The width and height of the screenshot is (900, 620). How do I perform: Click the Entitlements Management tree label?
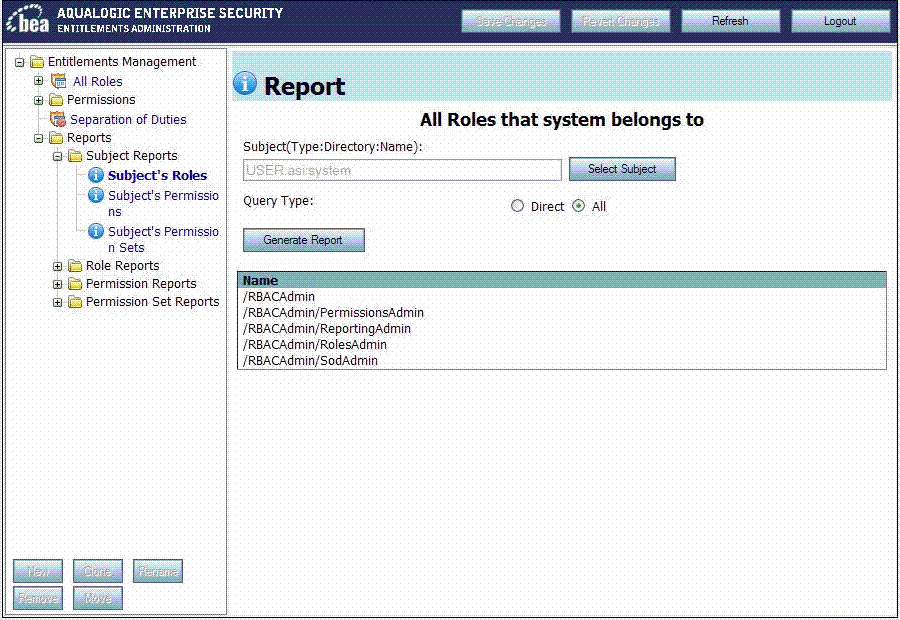pyautogui.click(x=122, y=62)
